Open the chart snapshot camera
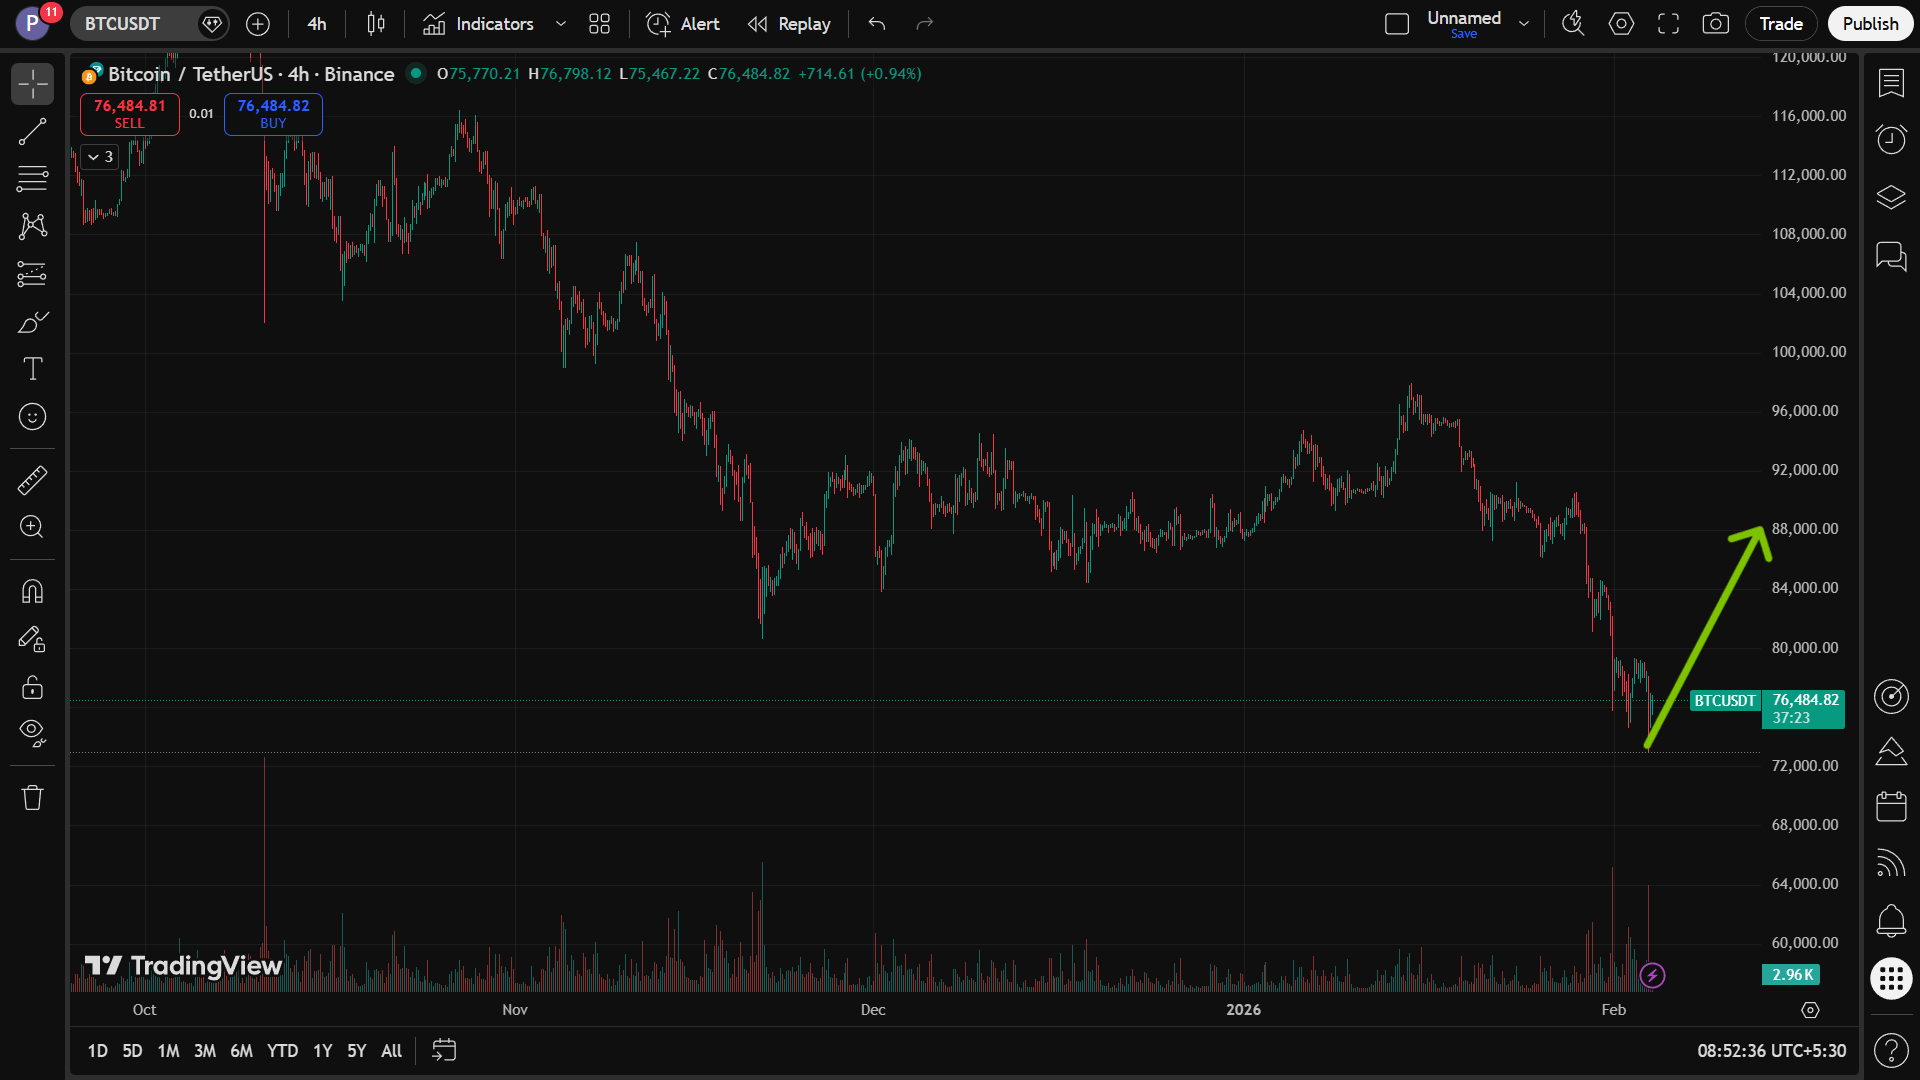This screenshot has width=1920, height=1080. click(1715, 24)
